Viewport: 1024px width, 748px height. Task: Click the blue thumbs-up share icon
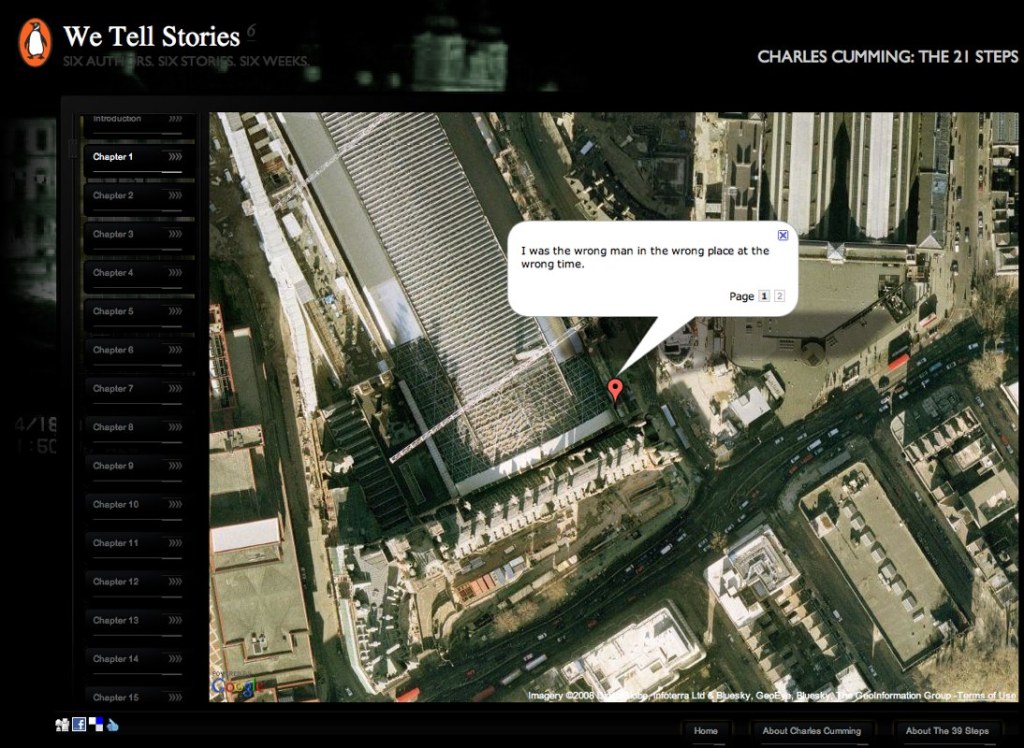[x=112, y=724]
